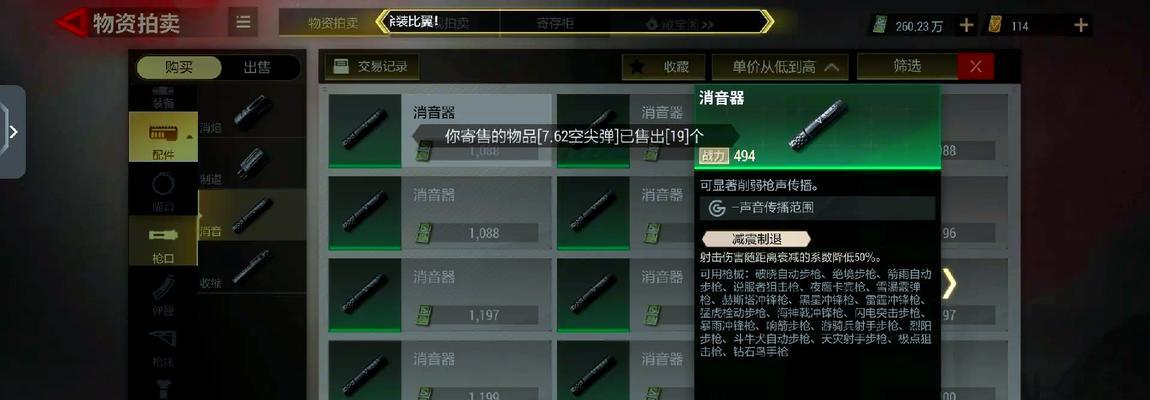Open the 配件 attachments category
1150x400 pixels.
tap(163, 137)
